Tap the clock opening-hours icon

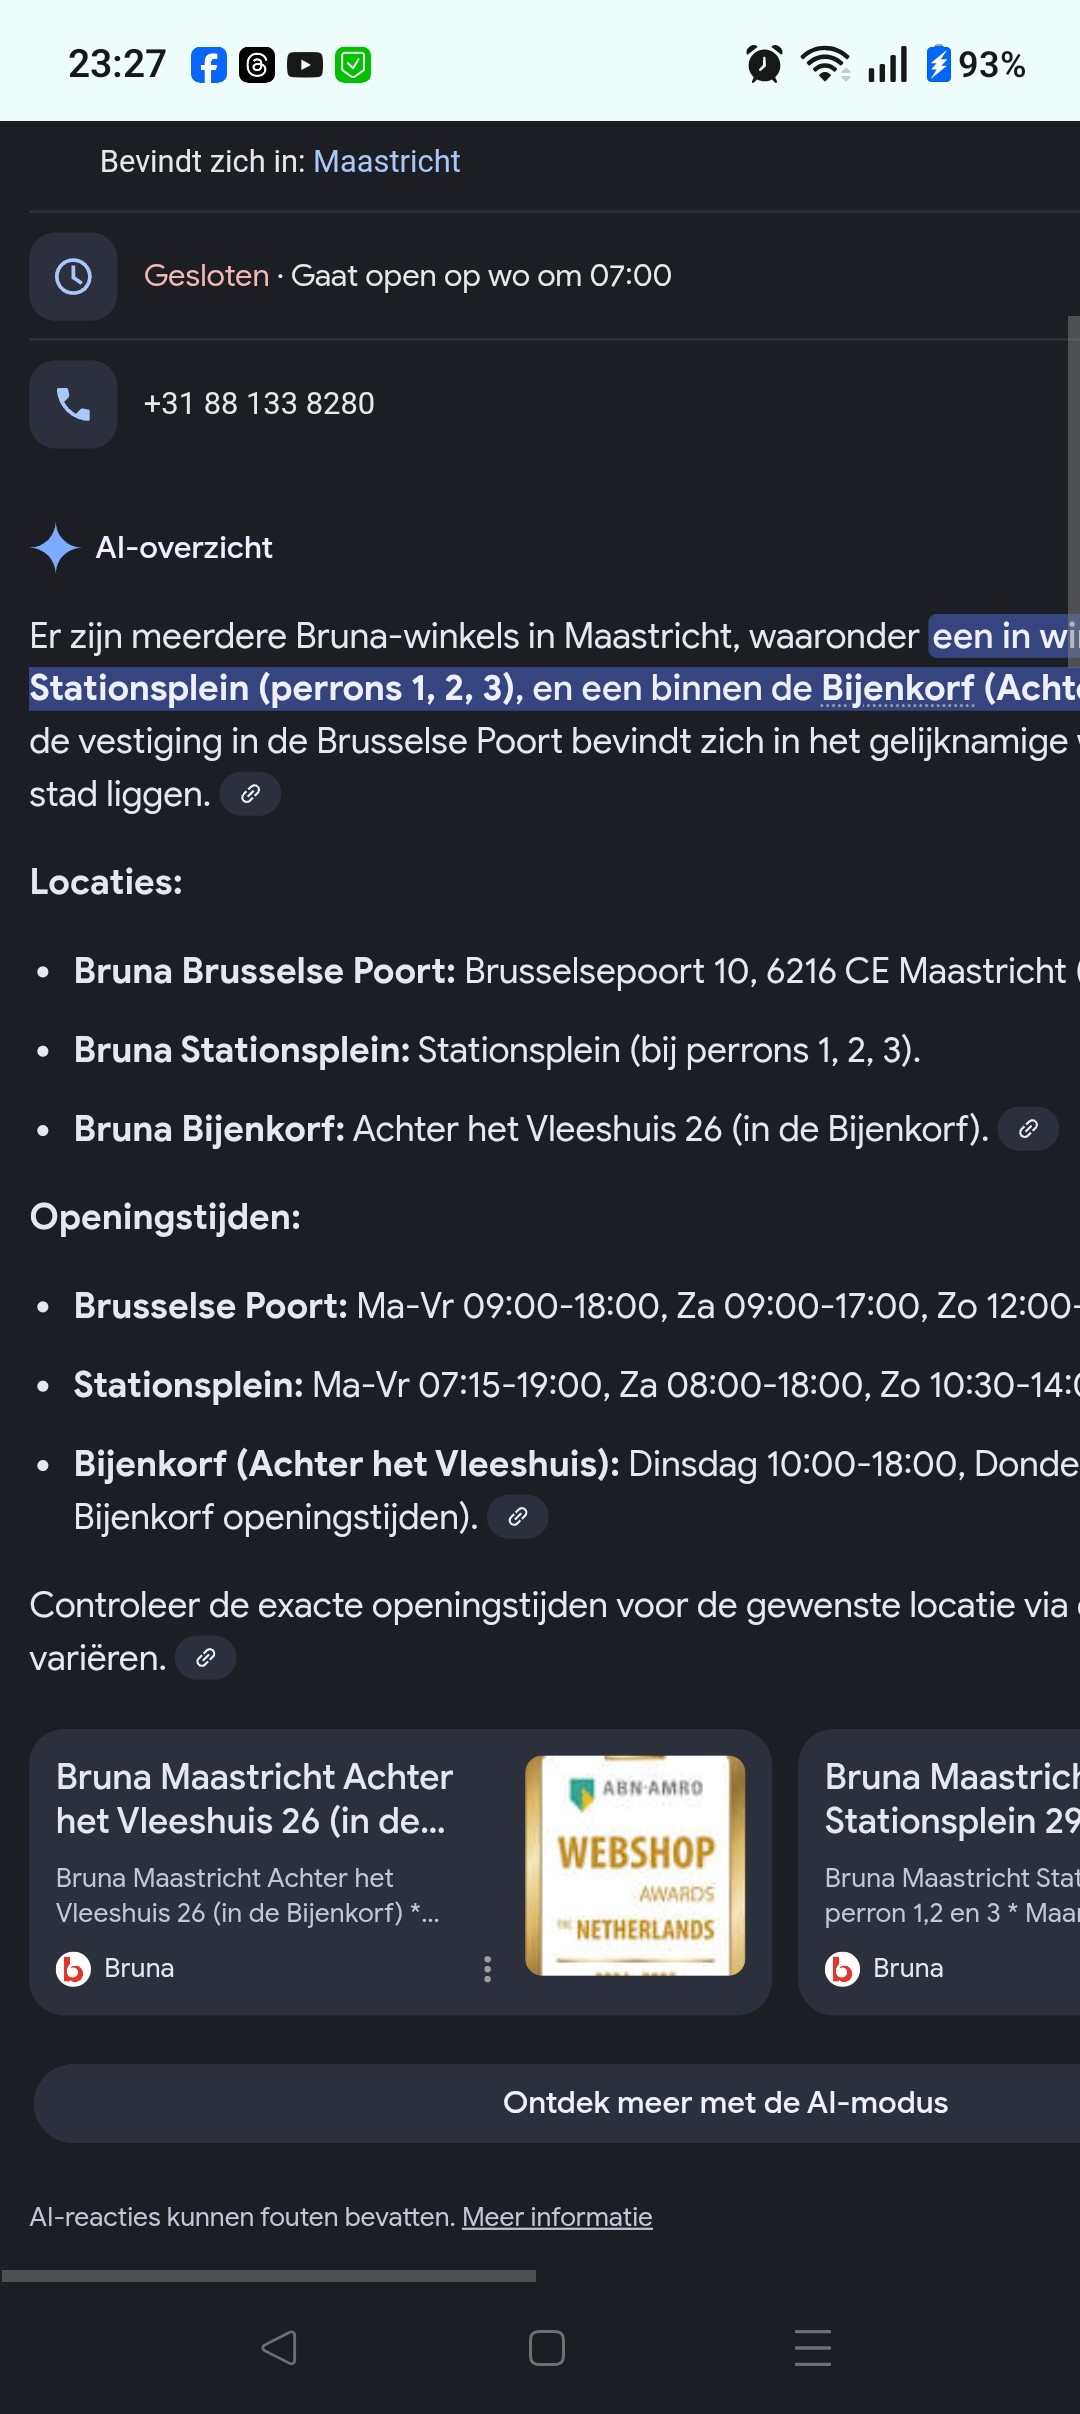[x=73, y=277]
